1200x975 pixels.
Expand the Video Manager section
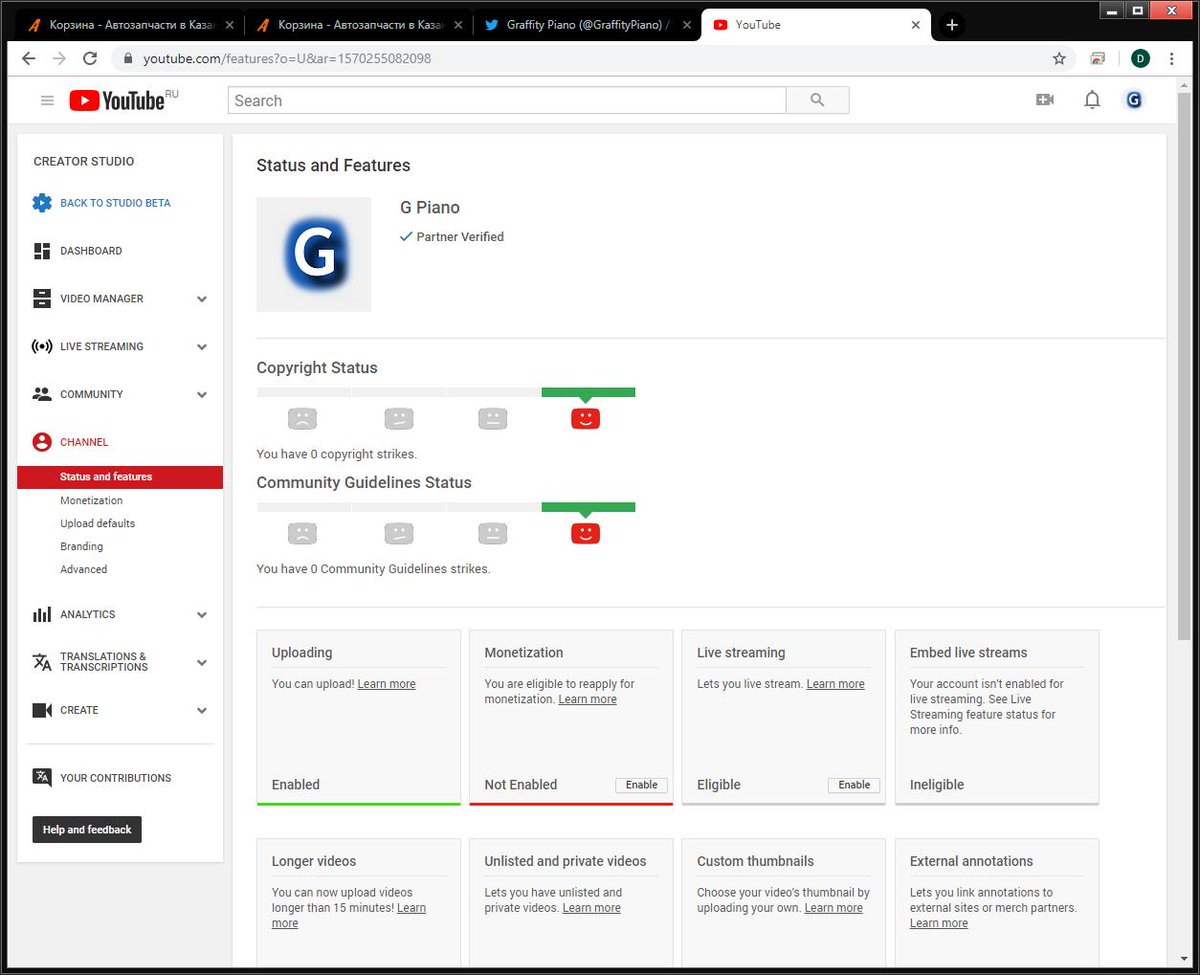(x=202, y=299)
